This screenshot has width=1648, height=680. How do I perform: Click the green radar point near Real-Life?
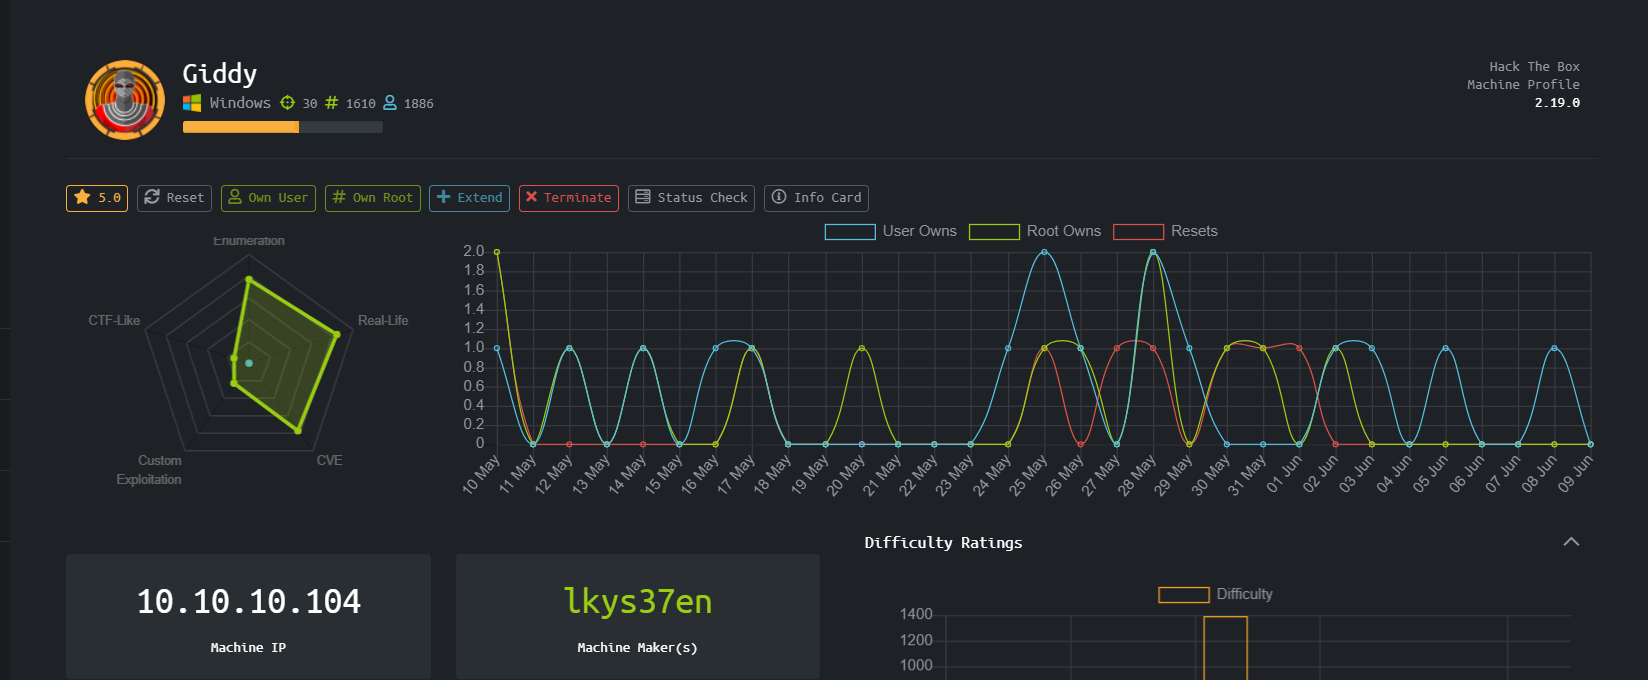[x=337, y=334]
